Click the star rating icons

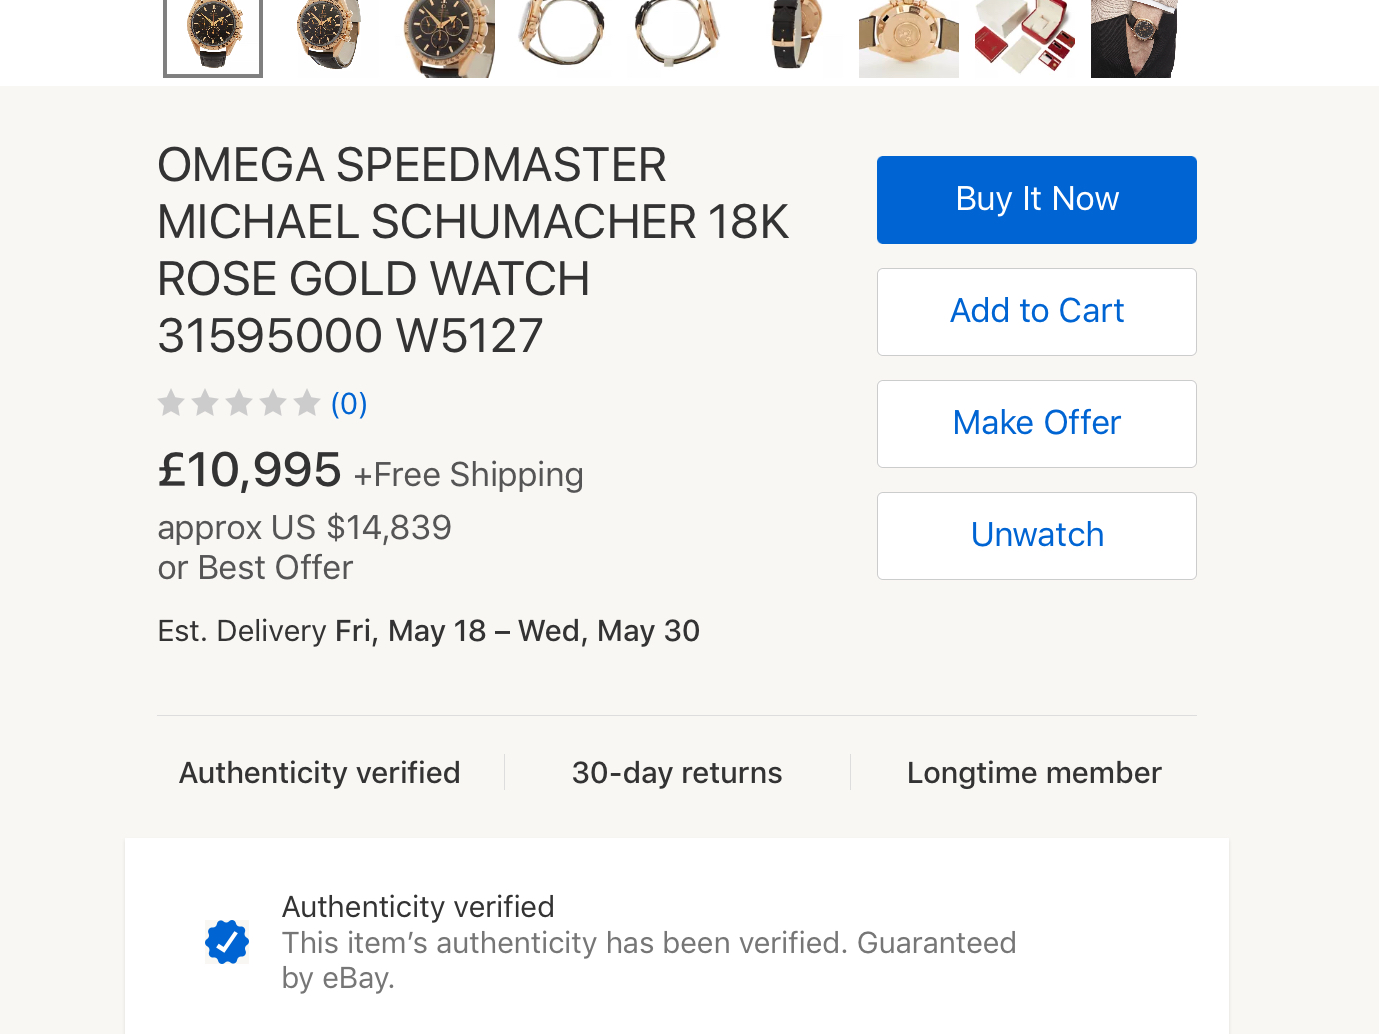point(239,403)
